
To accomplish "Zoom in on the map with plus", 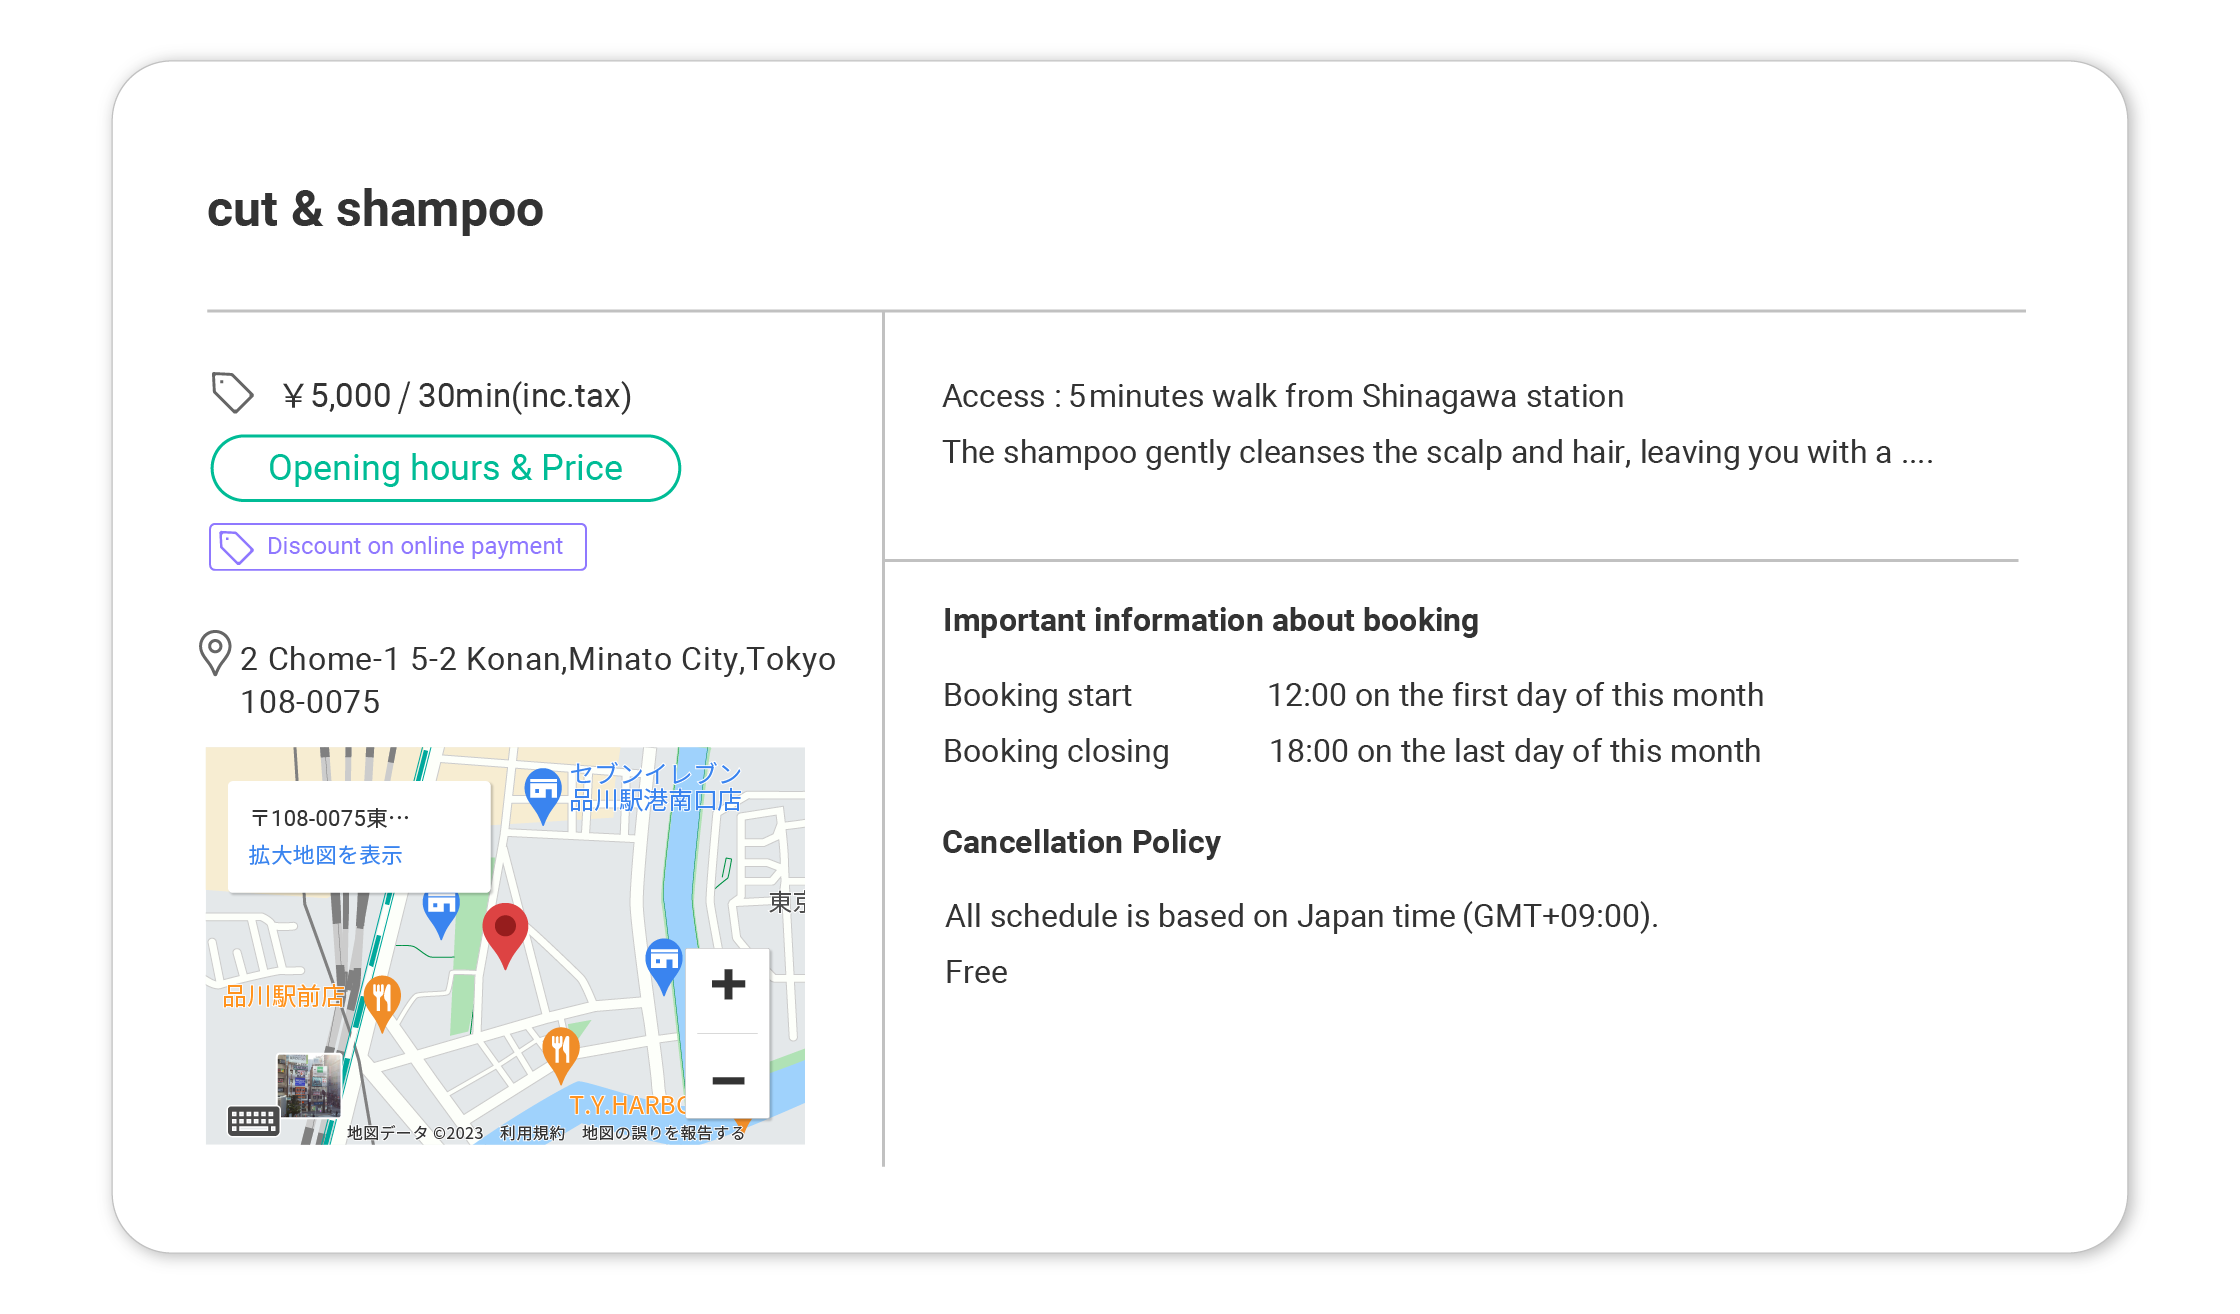I will (x=728, y=985).
